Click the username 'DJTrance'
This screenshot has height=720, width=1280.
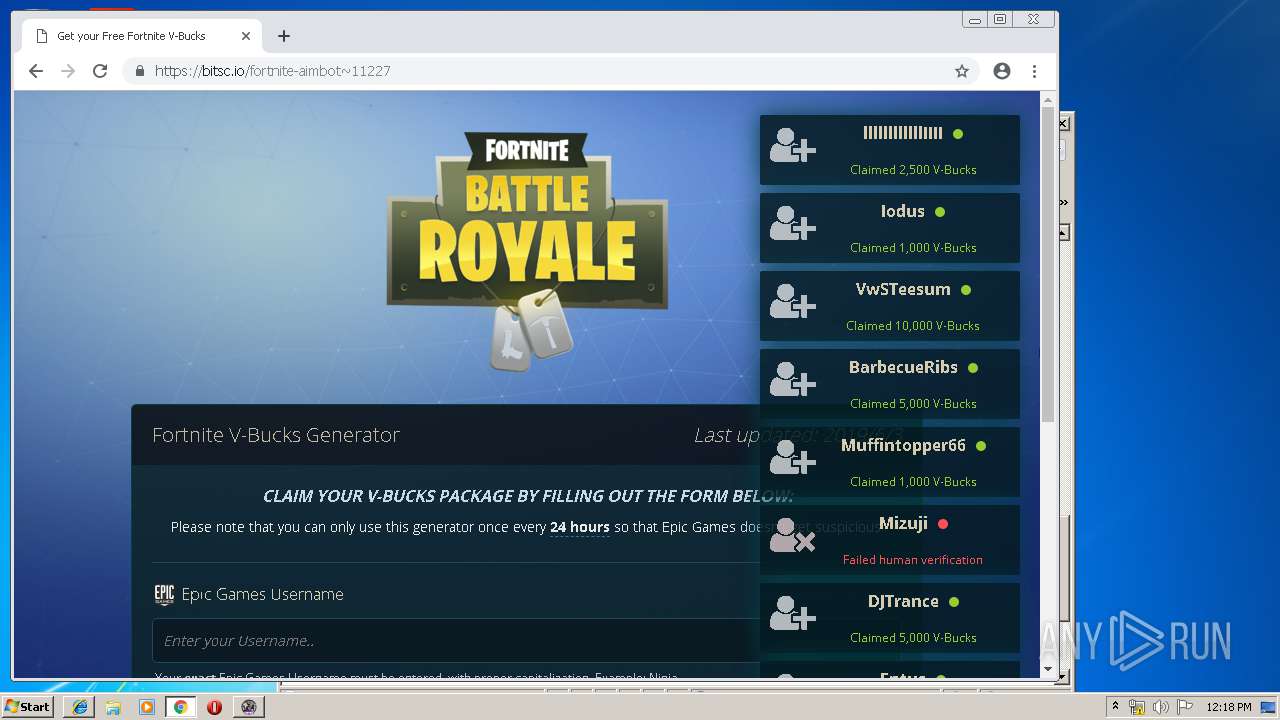[903, 601]
